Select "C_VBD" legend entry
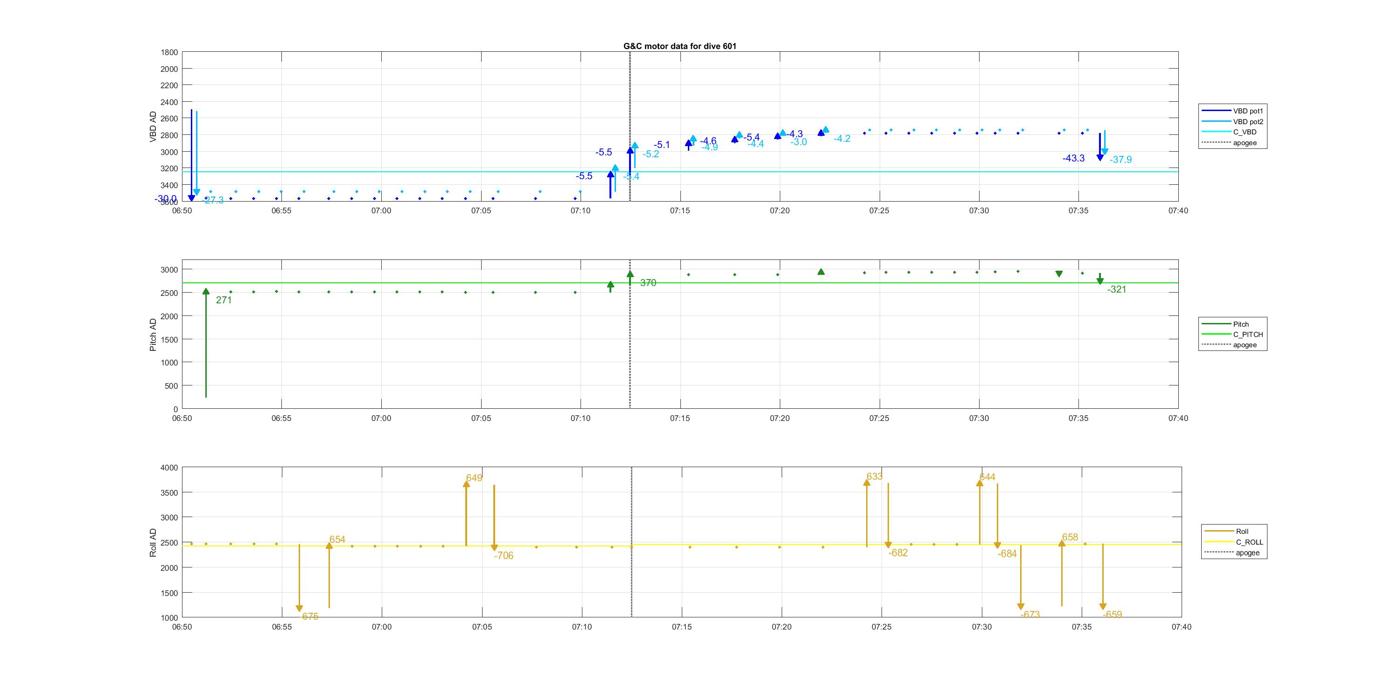This screenshot has width=1400, height=693. 1232,132
